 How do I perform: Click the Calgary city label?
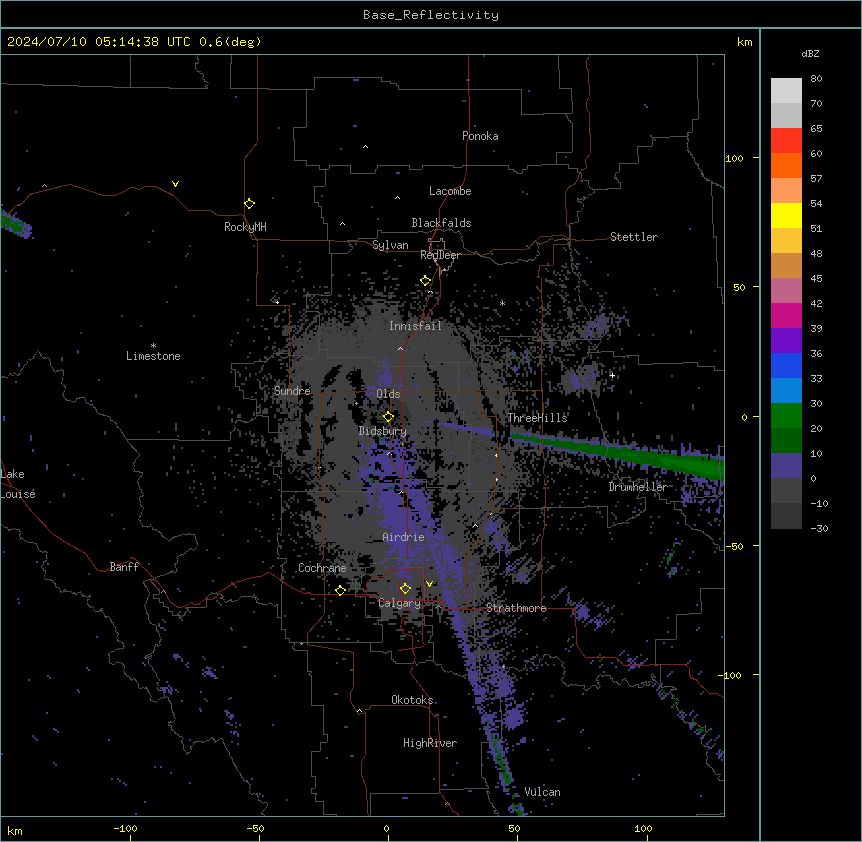coord(400,603)
